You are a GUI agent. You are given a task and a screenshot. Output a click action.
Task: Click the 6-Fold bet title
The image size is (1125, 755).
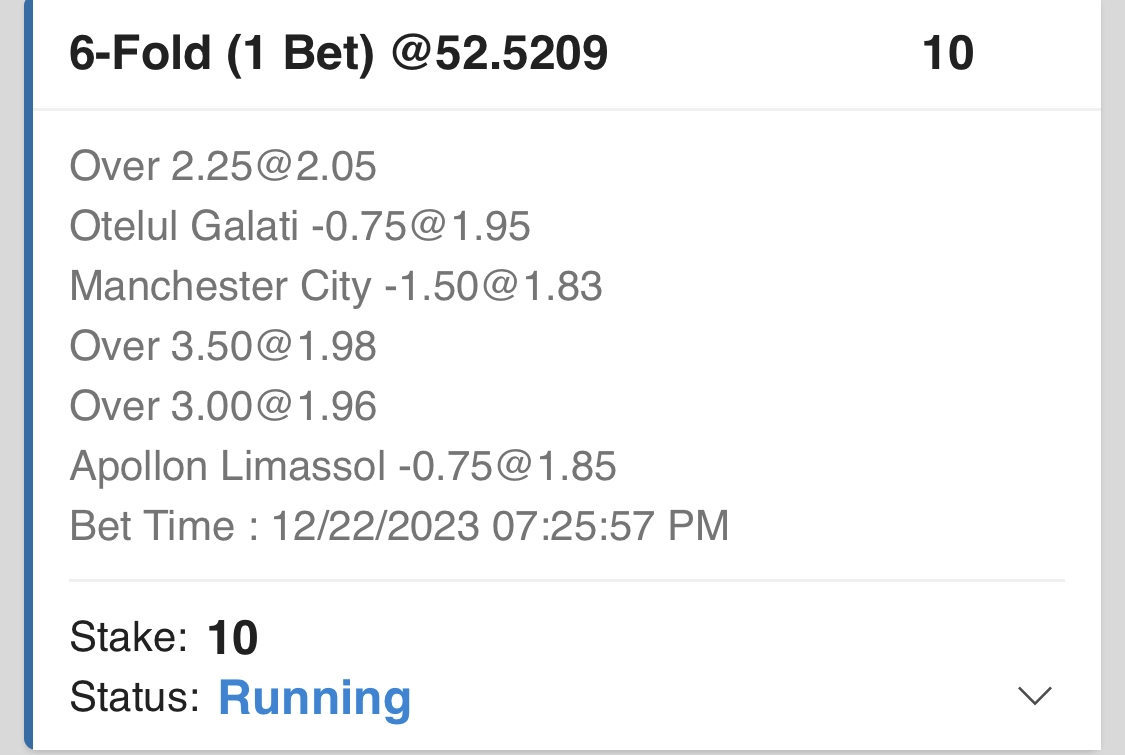[140, 54]
